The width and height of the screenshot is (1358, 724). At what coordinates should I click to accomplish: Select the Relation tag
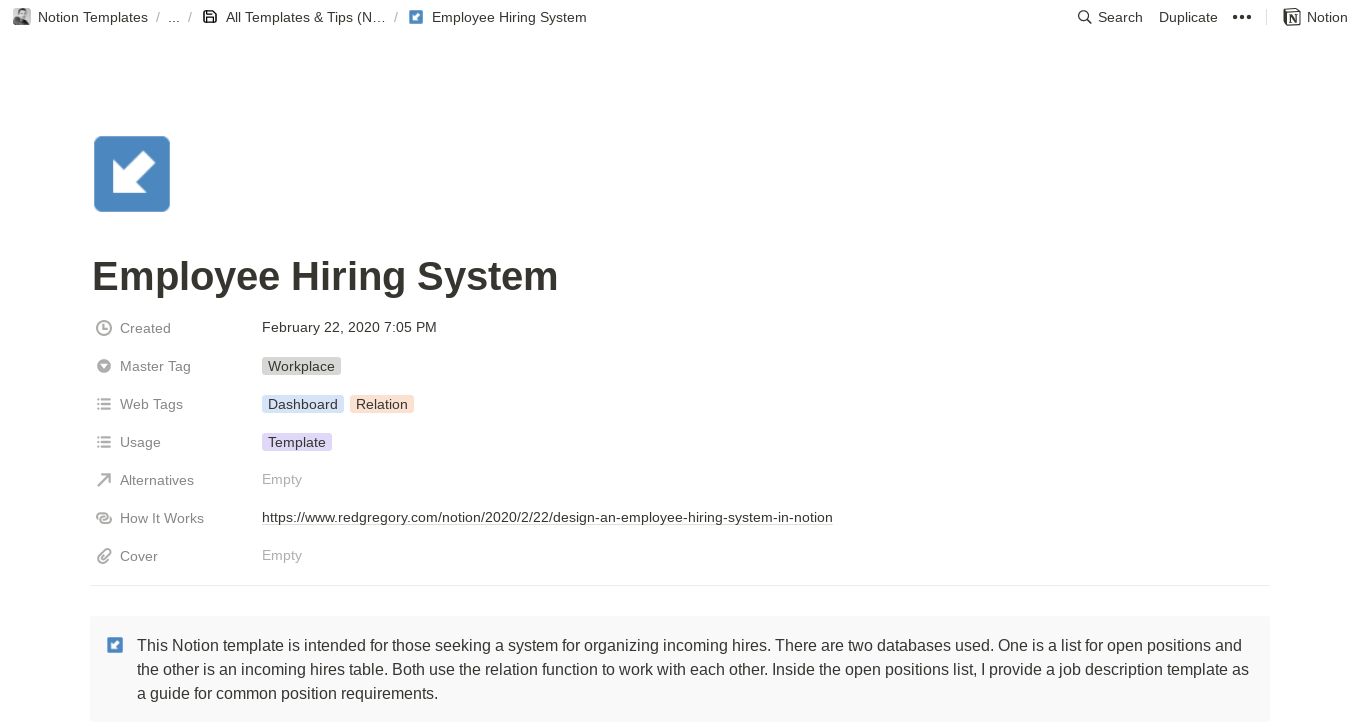382,404
